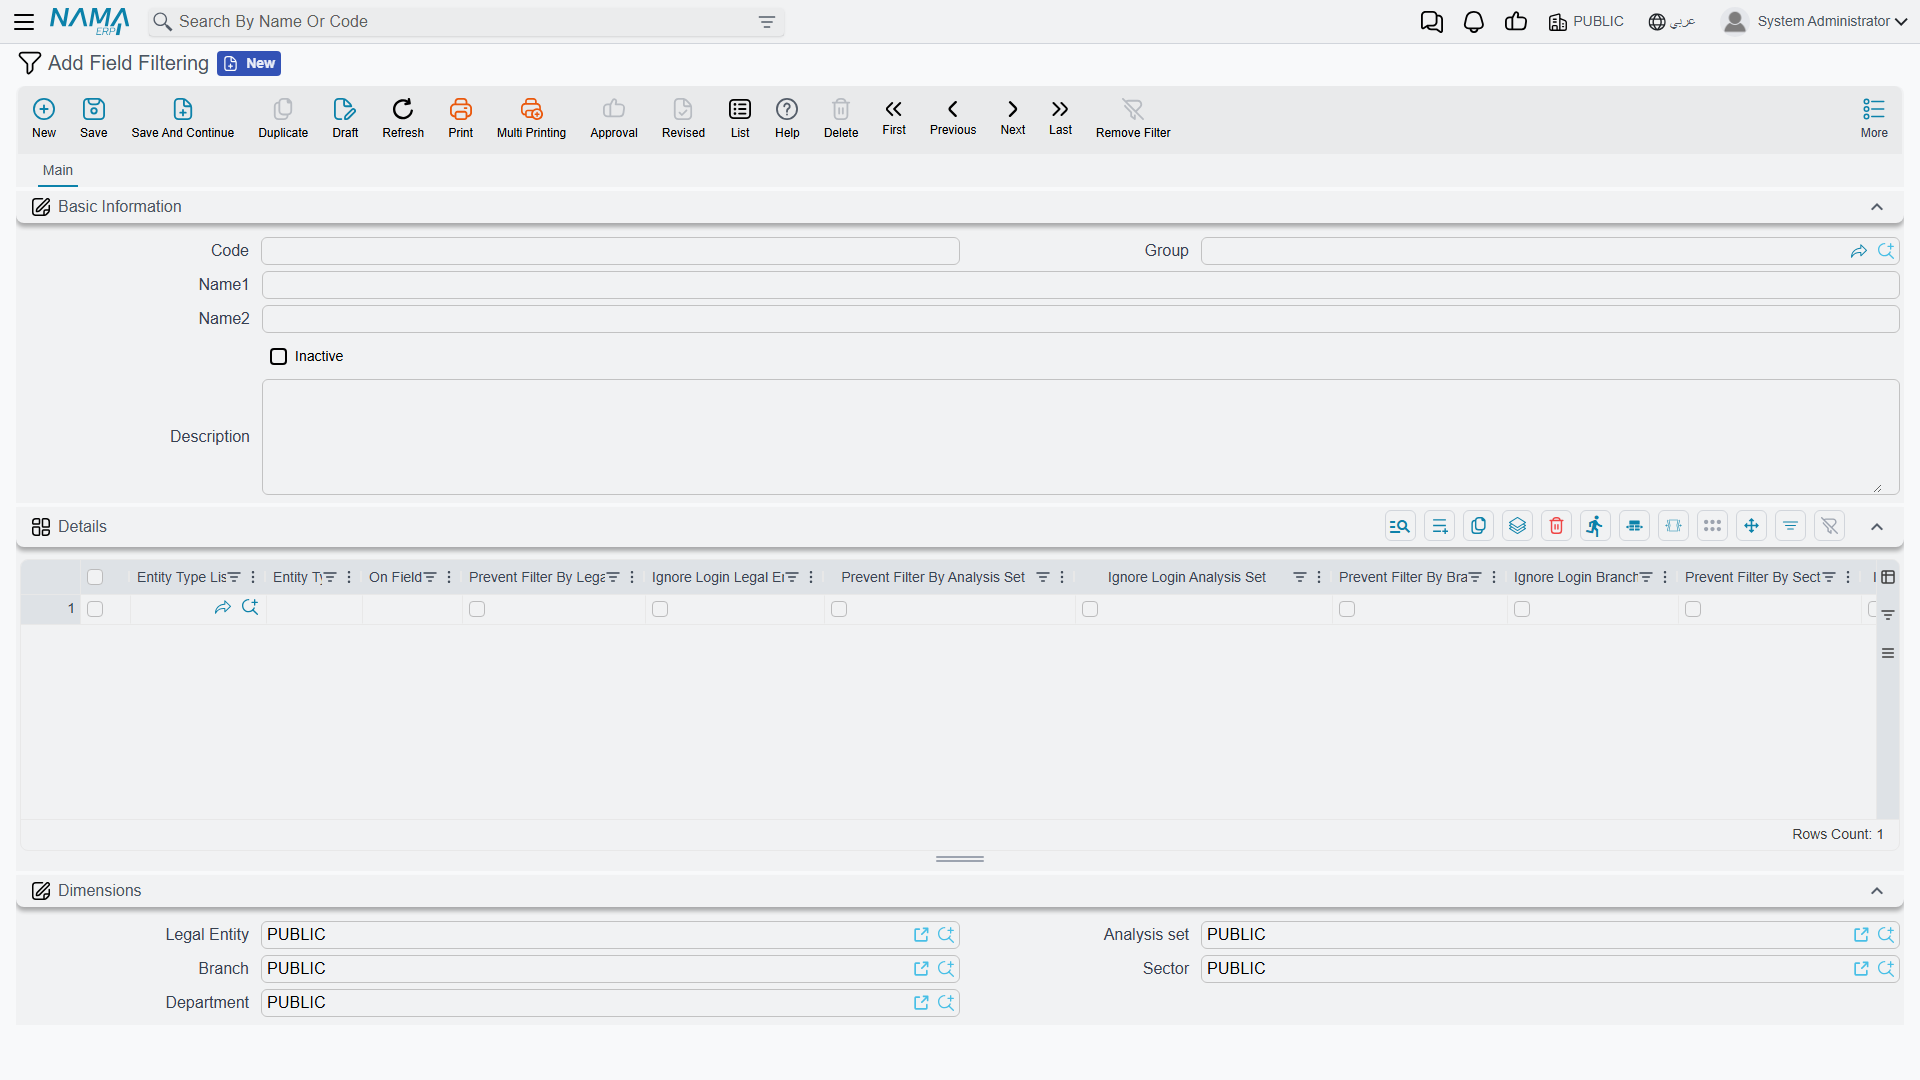1920x1080 pixels.
Task: Switch language to Arabic
Action: coord(1672,22)
